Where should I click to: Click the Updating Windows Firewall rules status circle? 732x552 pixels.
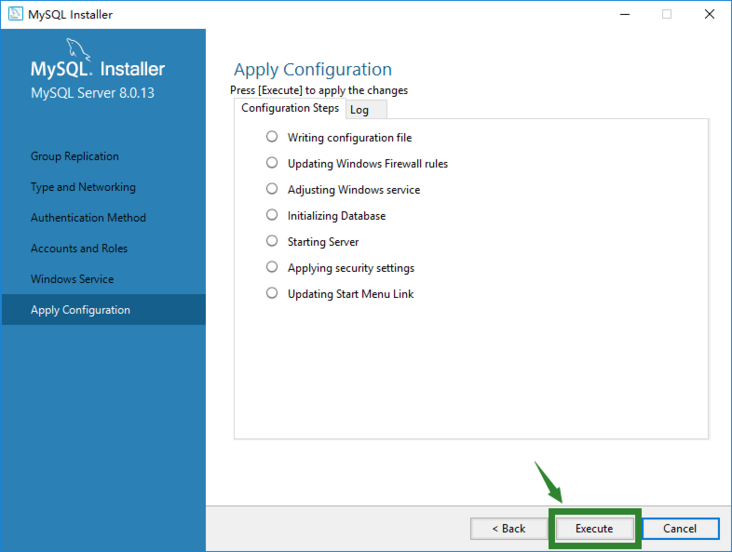(x=272, y=163)
